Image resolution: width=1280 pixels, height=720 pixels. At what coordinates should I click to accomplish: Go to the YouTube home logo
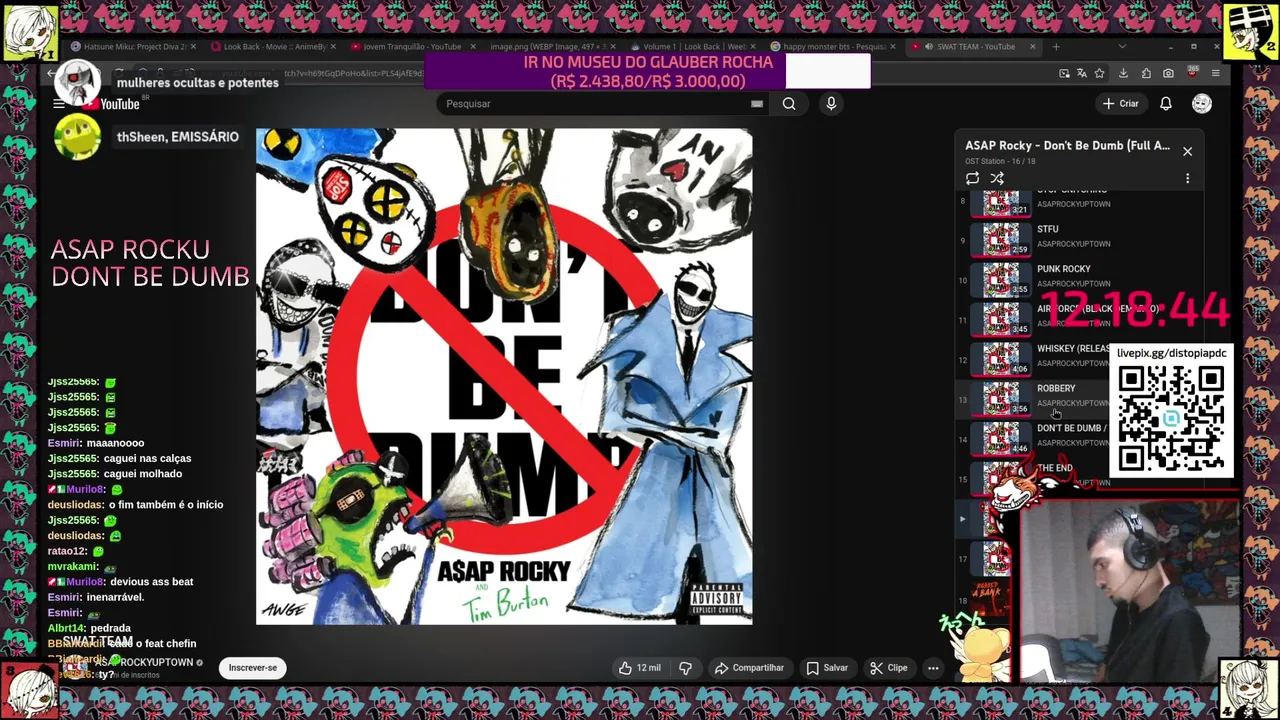coord(112,104)
